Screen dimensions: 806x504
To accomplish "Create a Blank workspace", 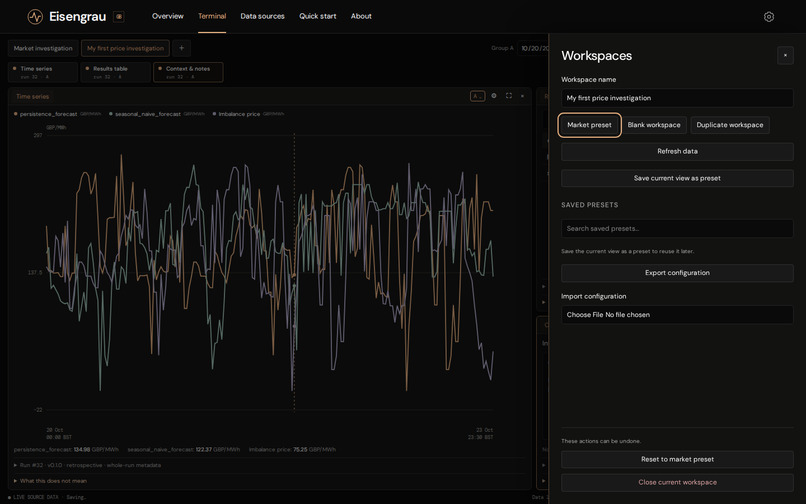I will pyautogui.click(x=654, y=125).
